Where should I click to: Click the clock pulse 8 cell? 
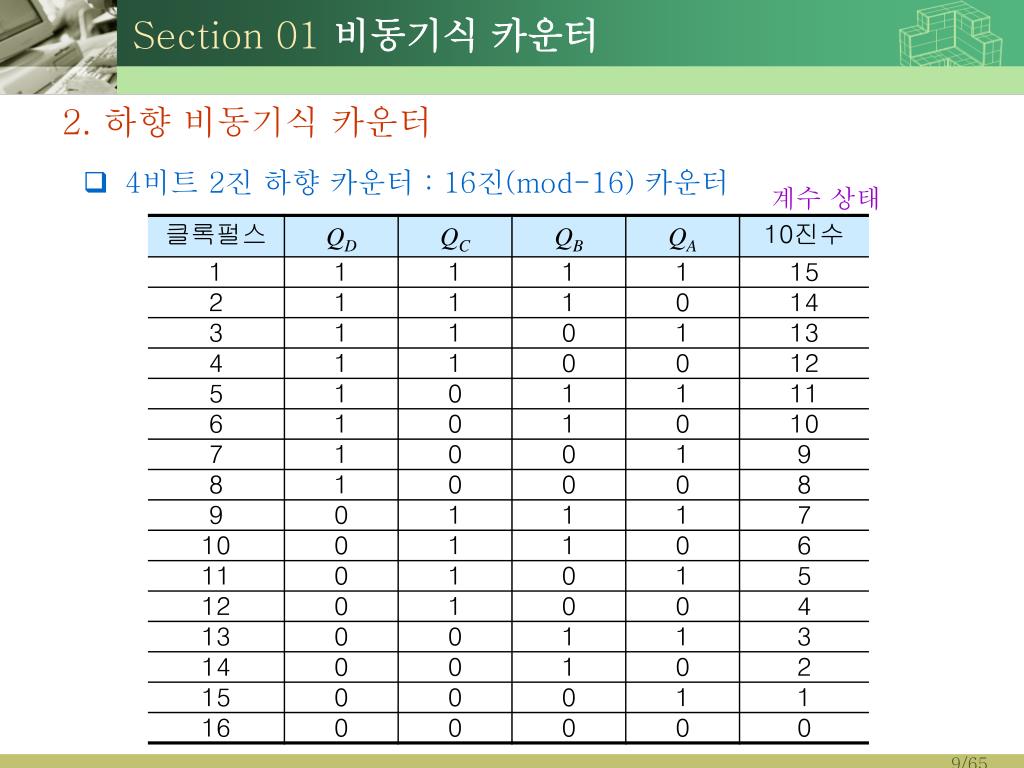[x=216, y=485]
